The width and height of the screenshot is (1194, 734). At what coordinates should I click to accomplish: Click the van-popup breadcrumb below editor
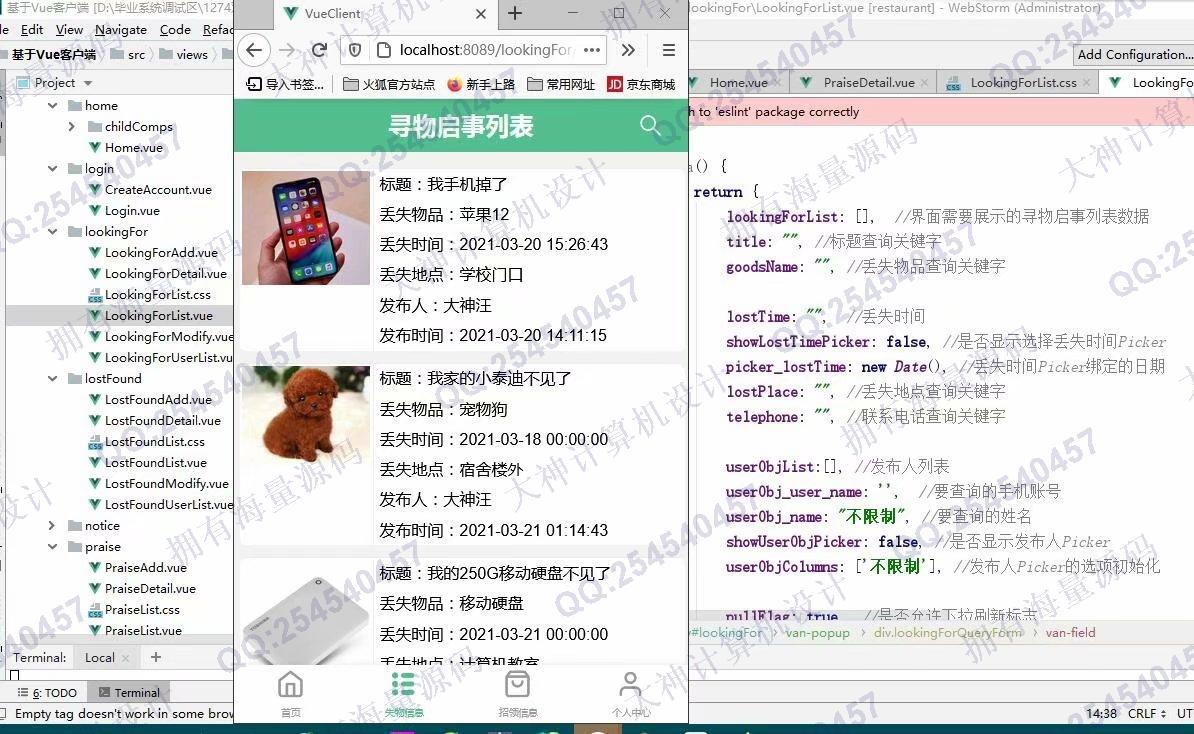tap(817, 633)
